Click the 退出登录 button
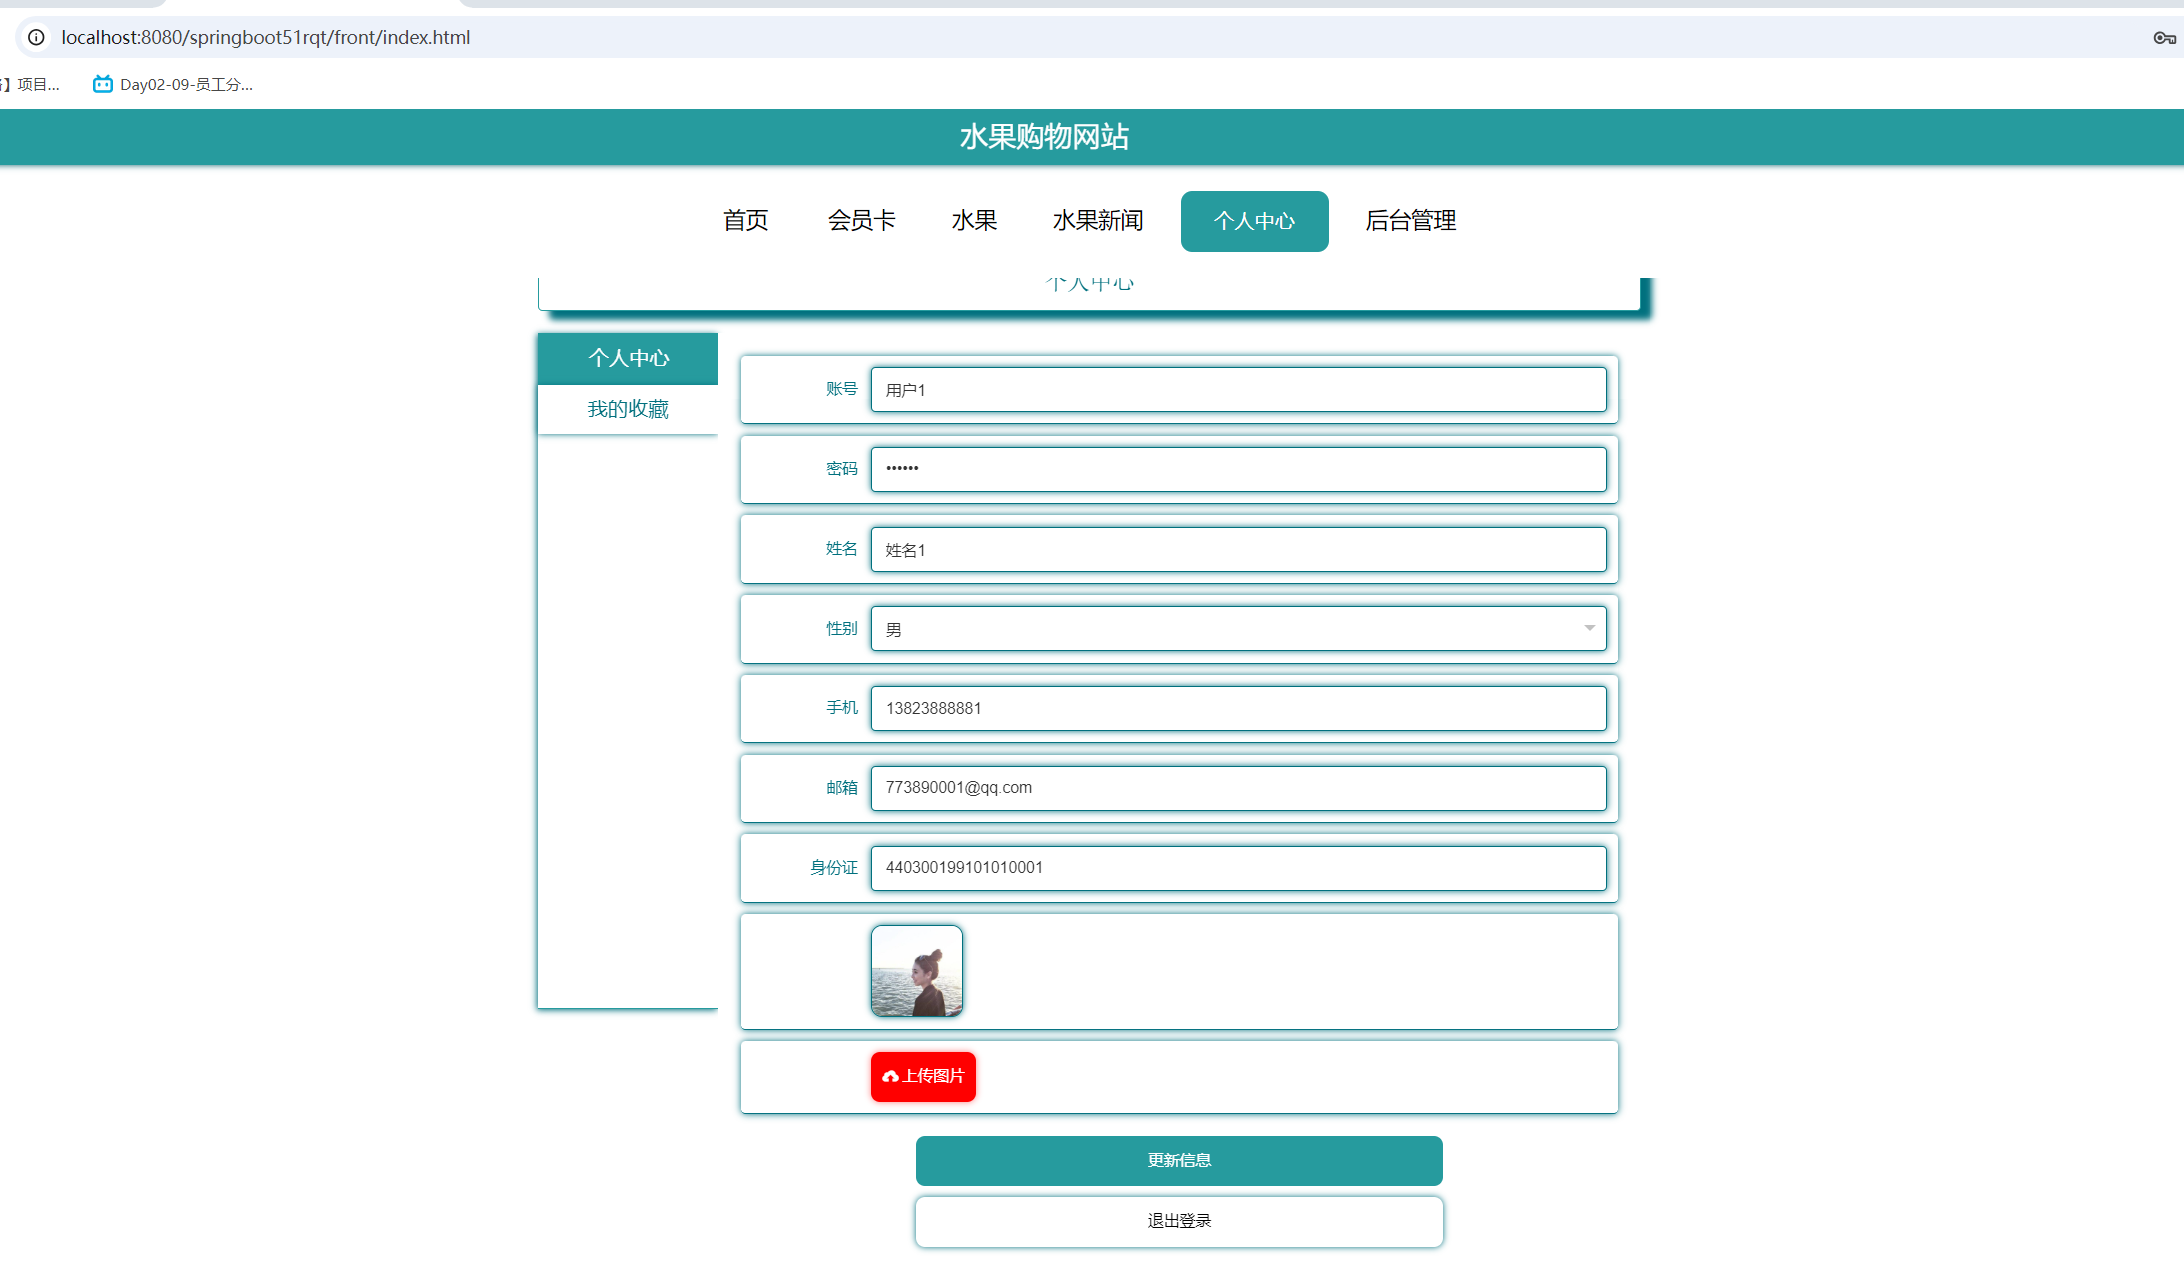Viewport: 2184px width, 1272px height. (1179, 1221)
